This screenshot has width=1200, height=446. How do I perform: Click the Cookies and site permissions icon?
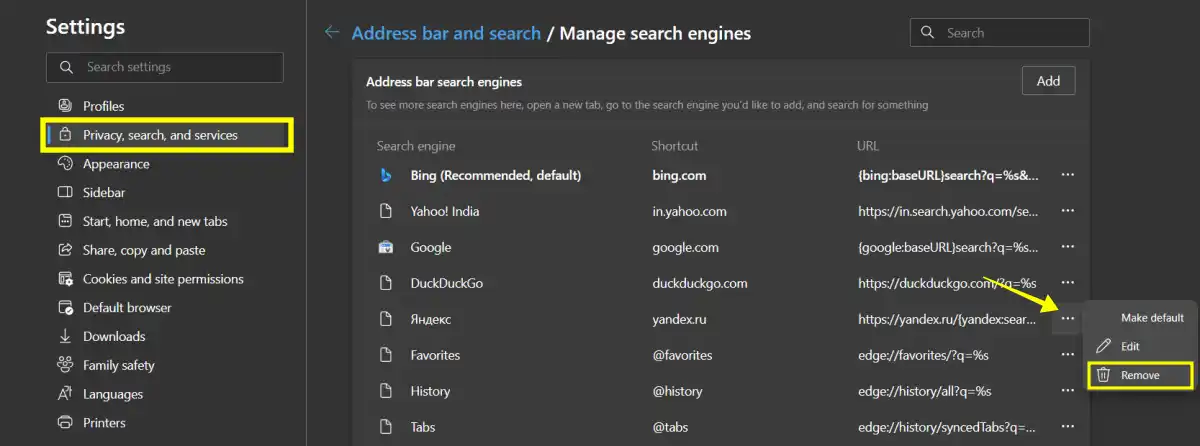click(66, 279)
